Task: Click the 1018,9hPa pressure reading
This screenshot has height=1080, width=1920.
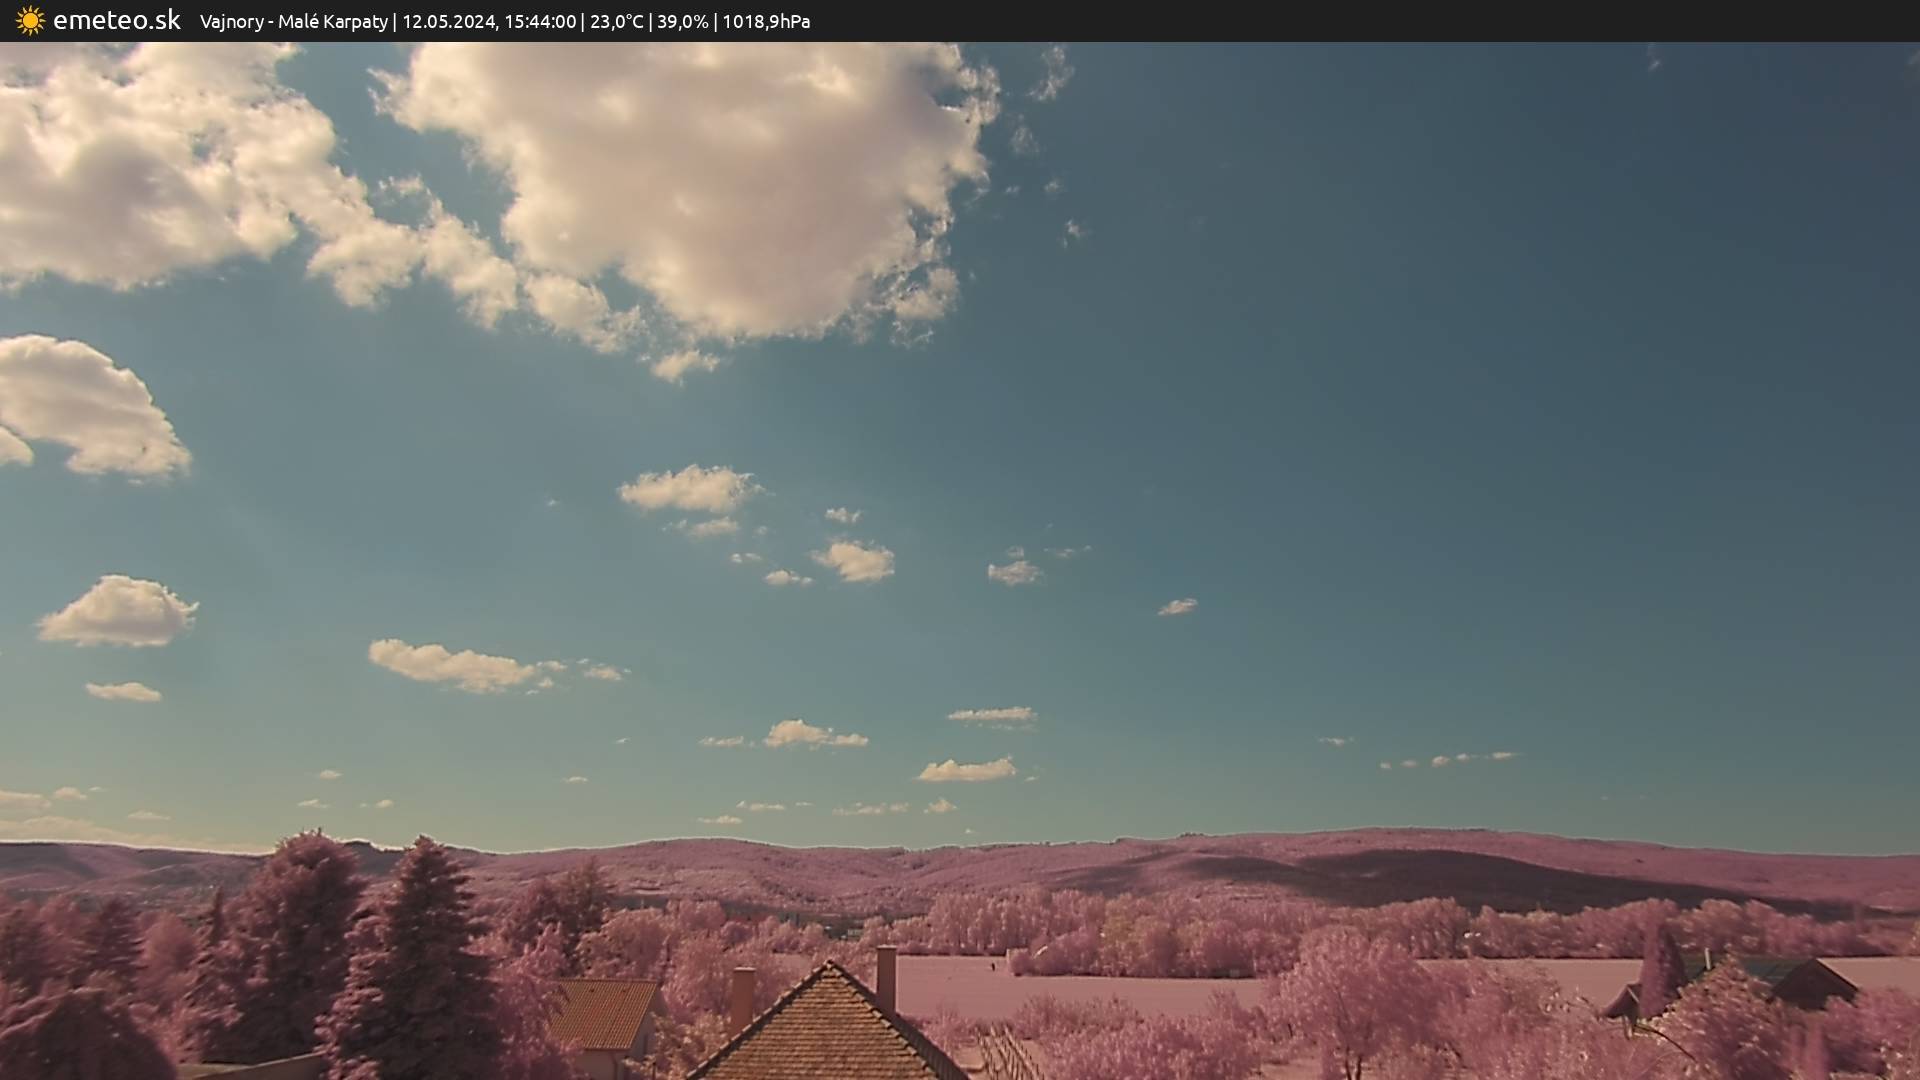Action: [766, 21]
